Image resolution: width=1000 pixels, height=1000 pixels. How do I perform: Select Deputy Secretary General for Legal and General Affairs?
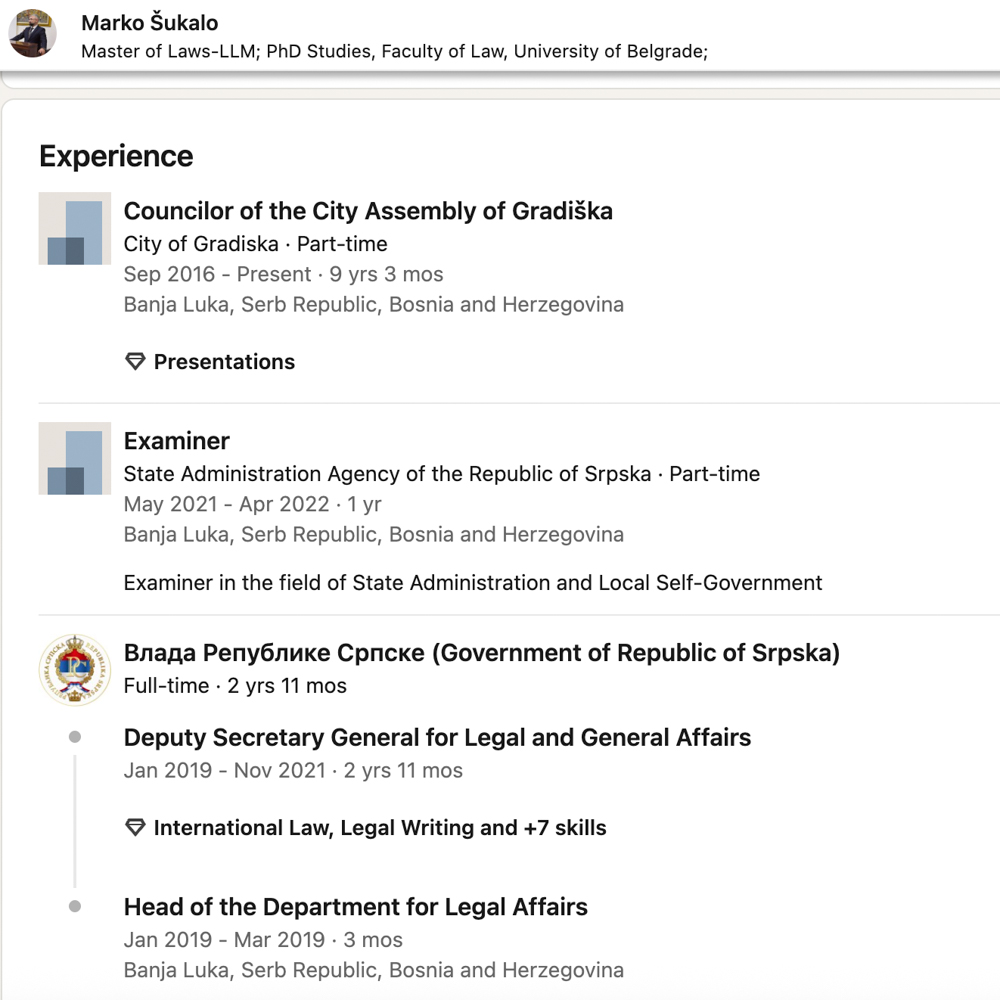coord(437,738)
